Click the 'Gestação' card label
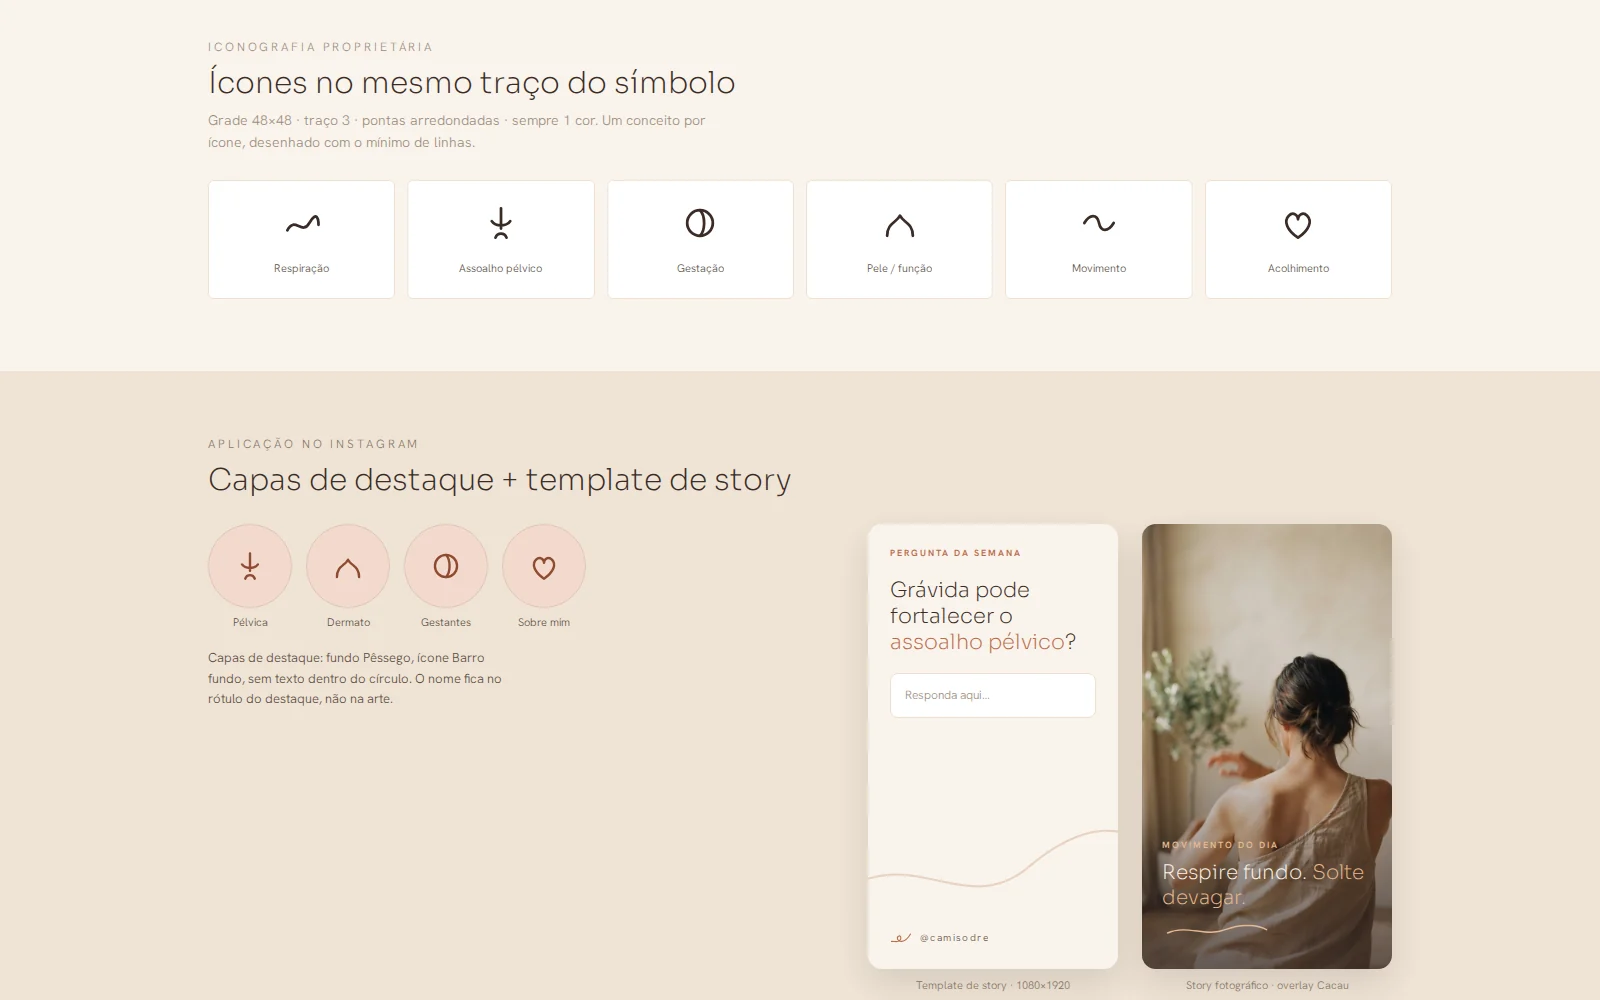This screenshot has height=1000, width=1600. tap(700, 268)
